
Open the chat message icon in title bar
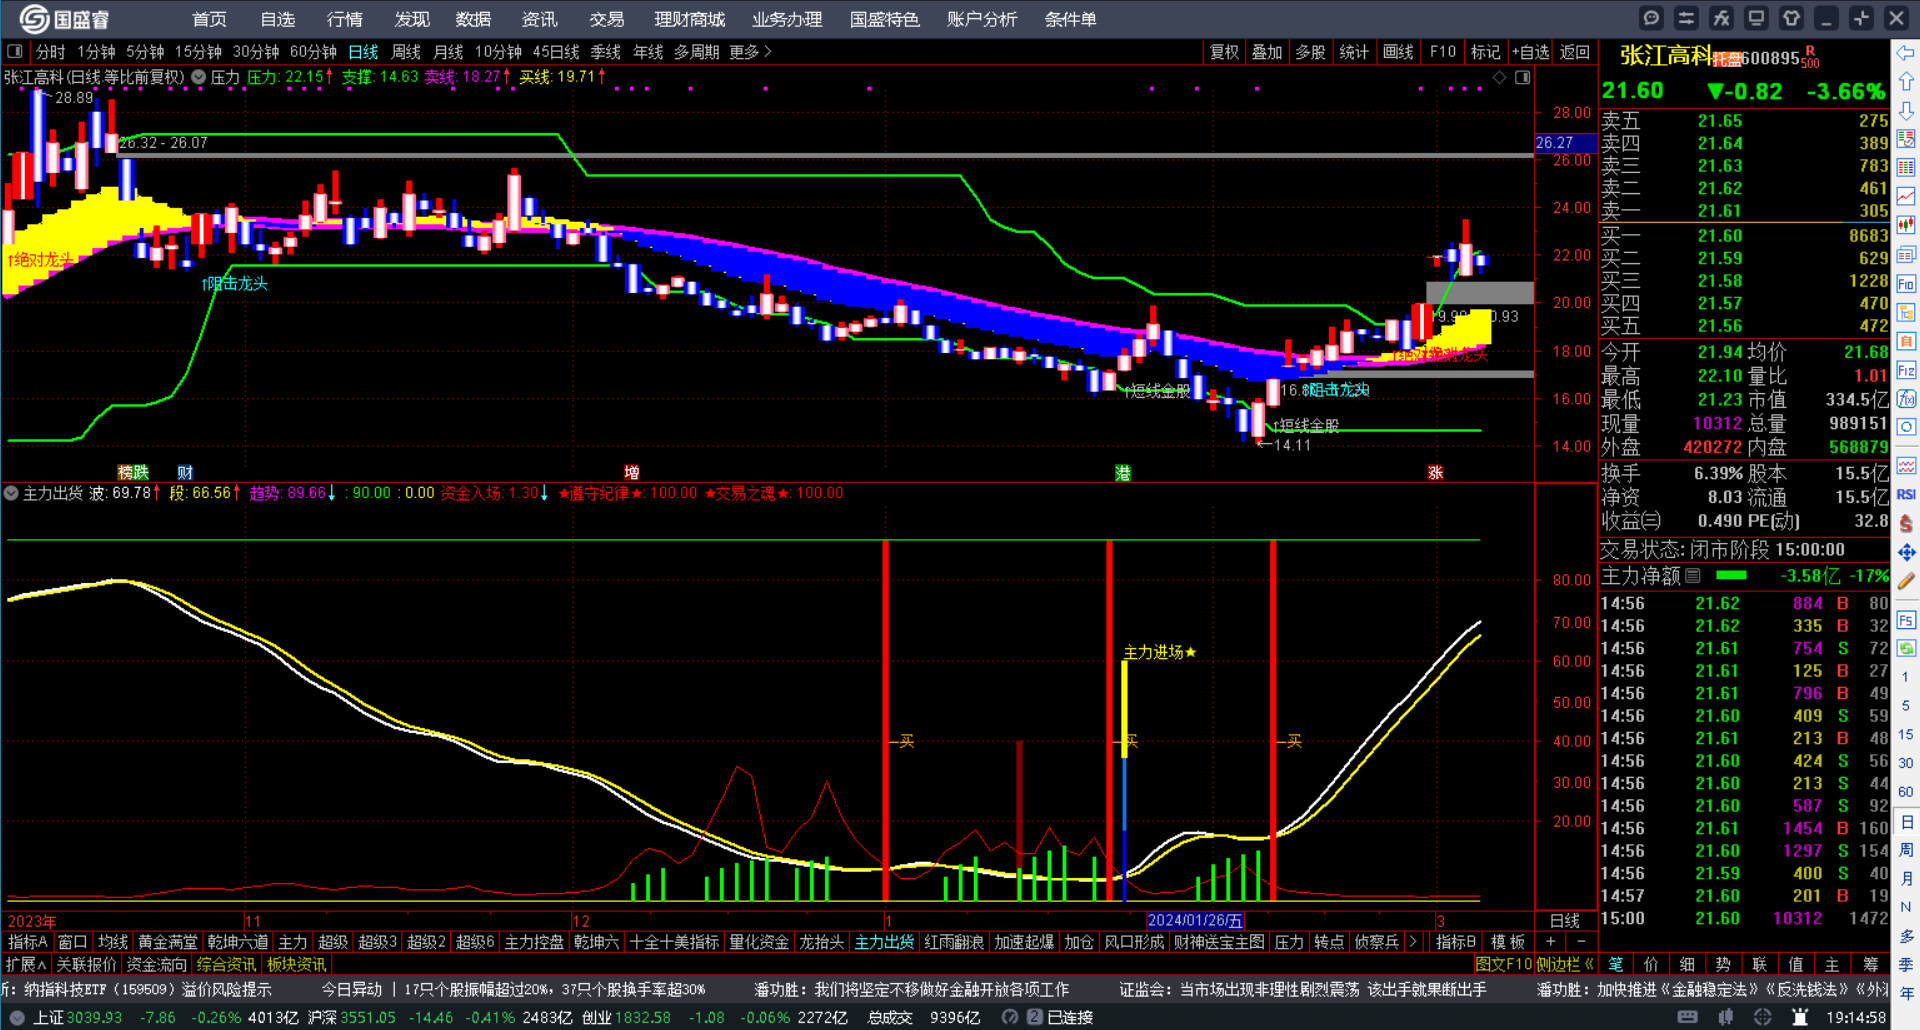point(1651,18)
